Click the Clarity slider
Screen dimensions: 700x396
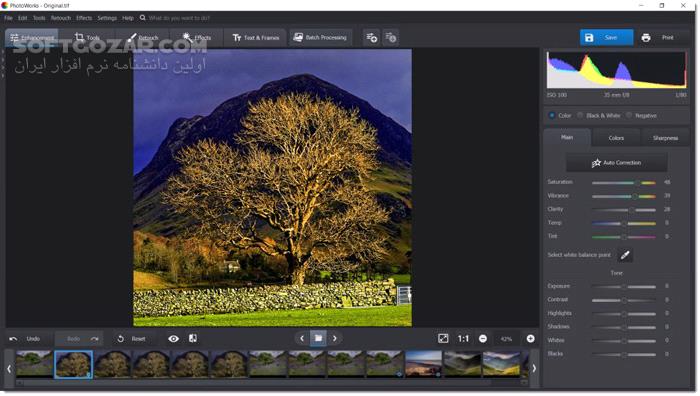[x=624, y=209]
